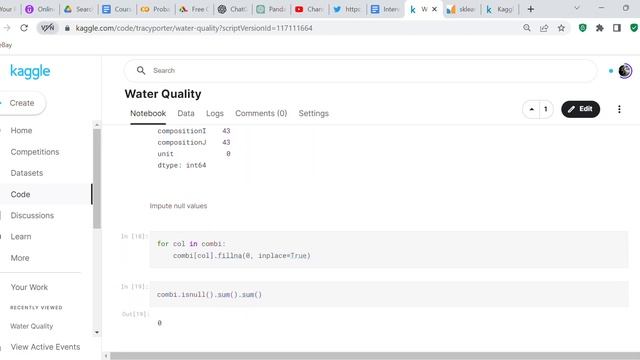
Task: Switch to the ChatGPT browser tab
Action: [x=232, y=9]
